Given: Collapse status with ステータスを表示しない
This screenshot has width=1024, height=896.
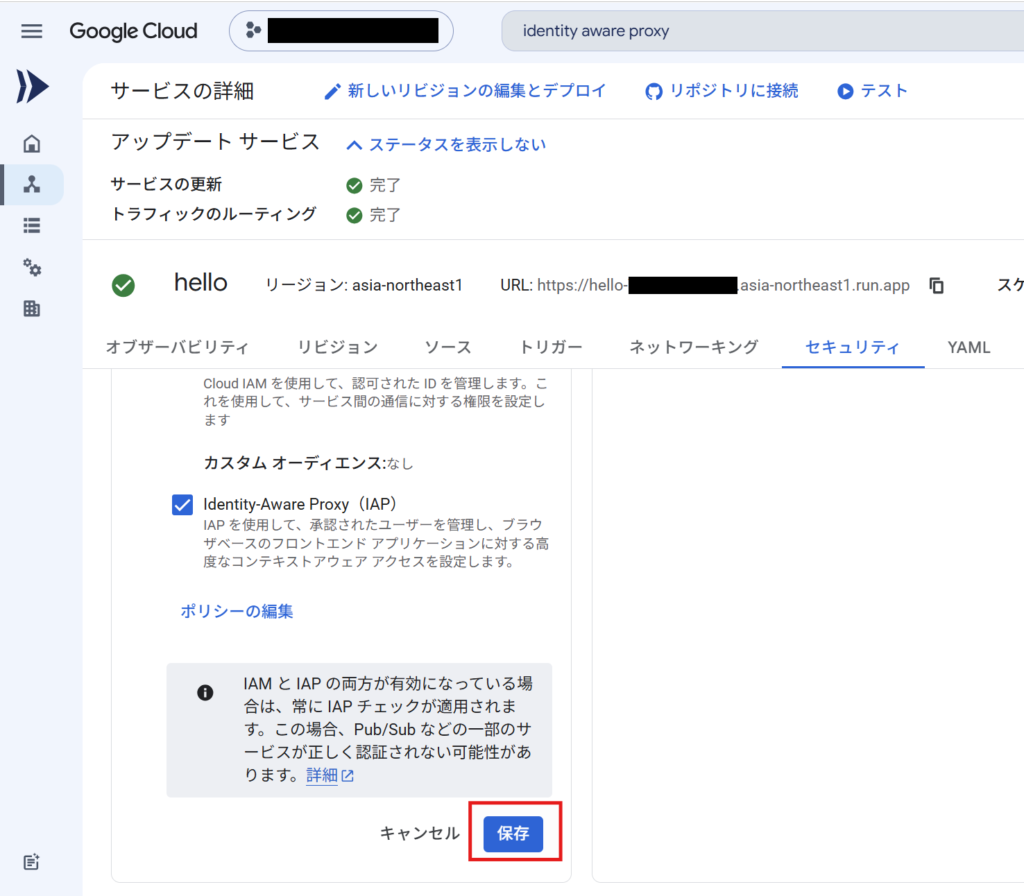Looking at the screenshot, I should click(446, 144).
